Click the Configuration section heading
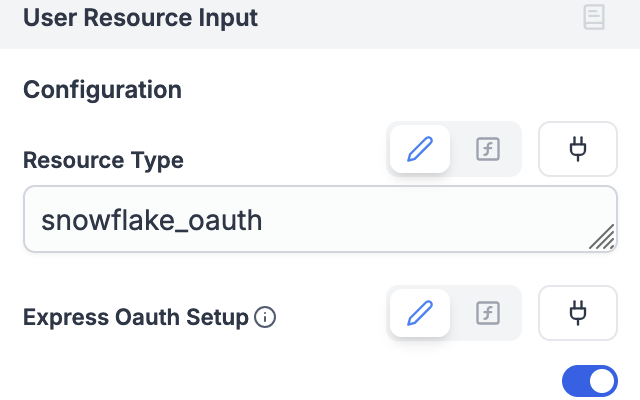The width and height of the screenshot is (640, 400). click(x=102, y=90)
